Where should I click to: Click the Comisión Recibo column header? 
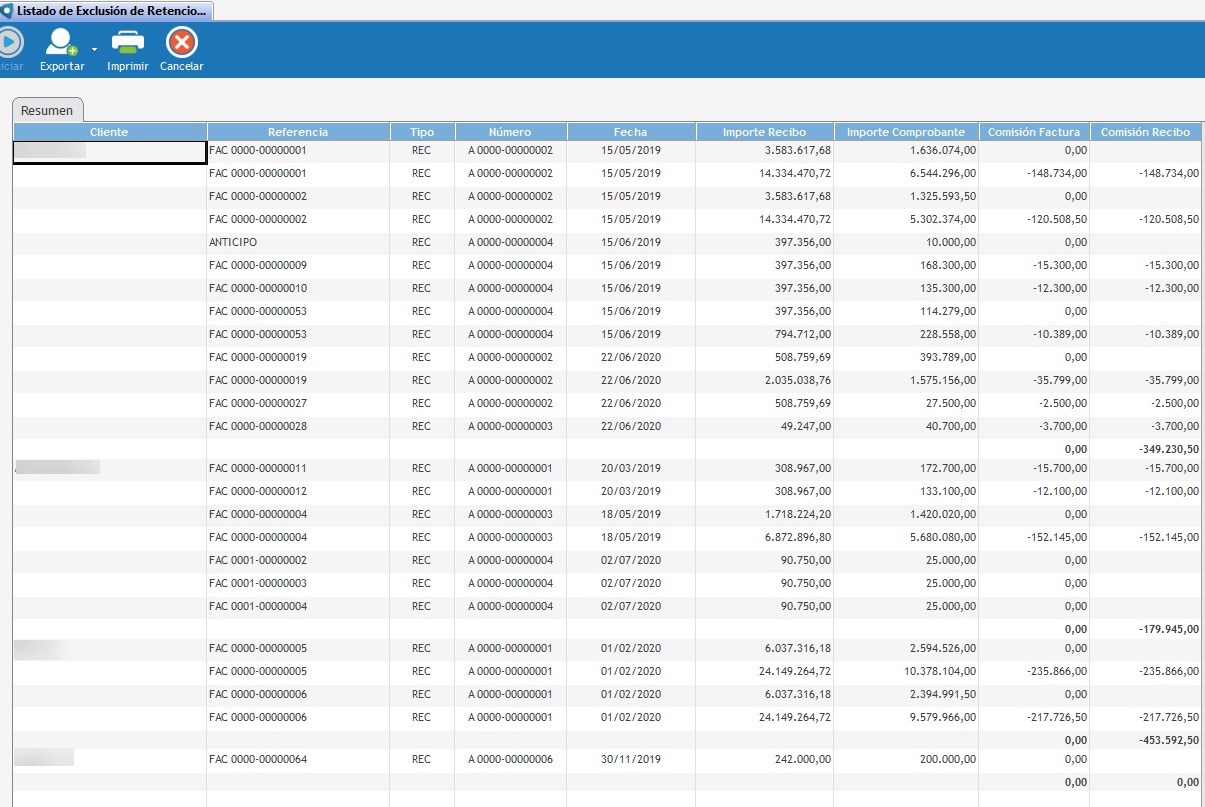click(1145, 132)
